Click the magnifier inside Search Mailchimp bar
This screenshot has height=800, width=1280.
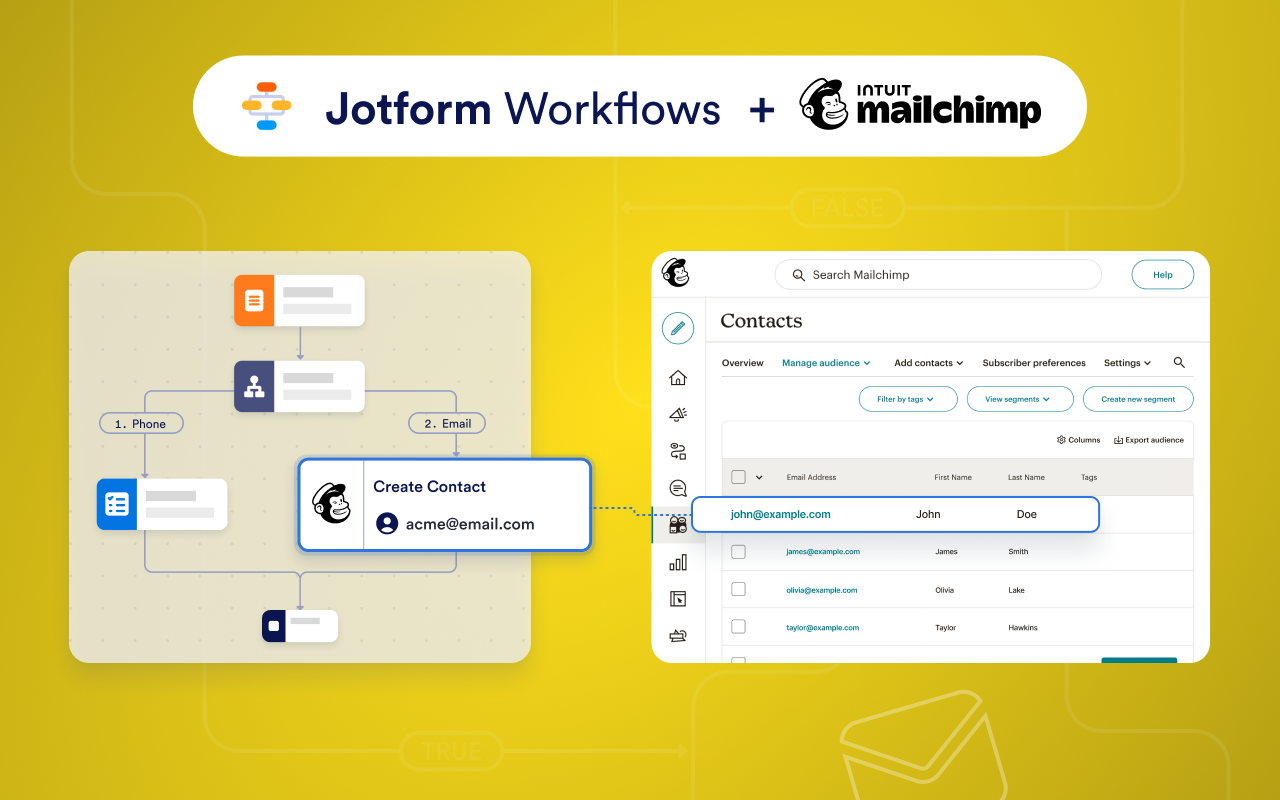798,275
